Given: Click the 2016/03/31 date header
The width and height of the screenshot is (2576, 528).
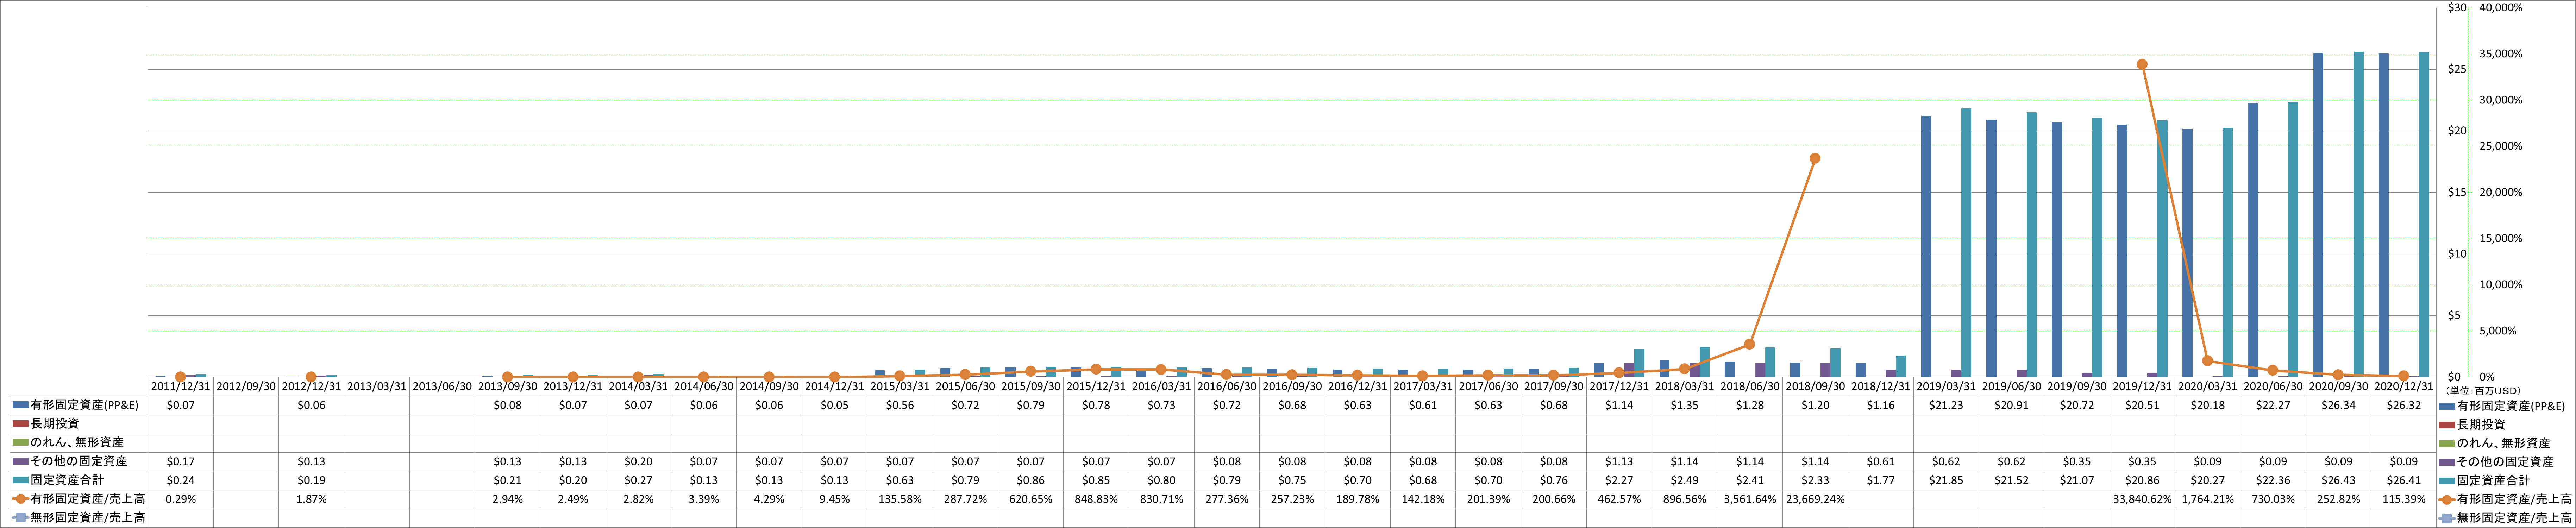Looking at the screenshot, I should point(1161,386).
